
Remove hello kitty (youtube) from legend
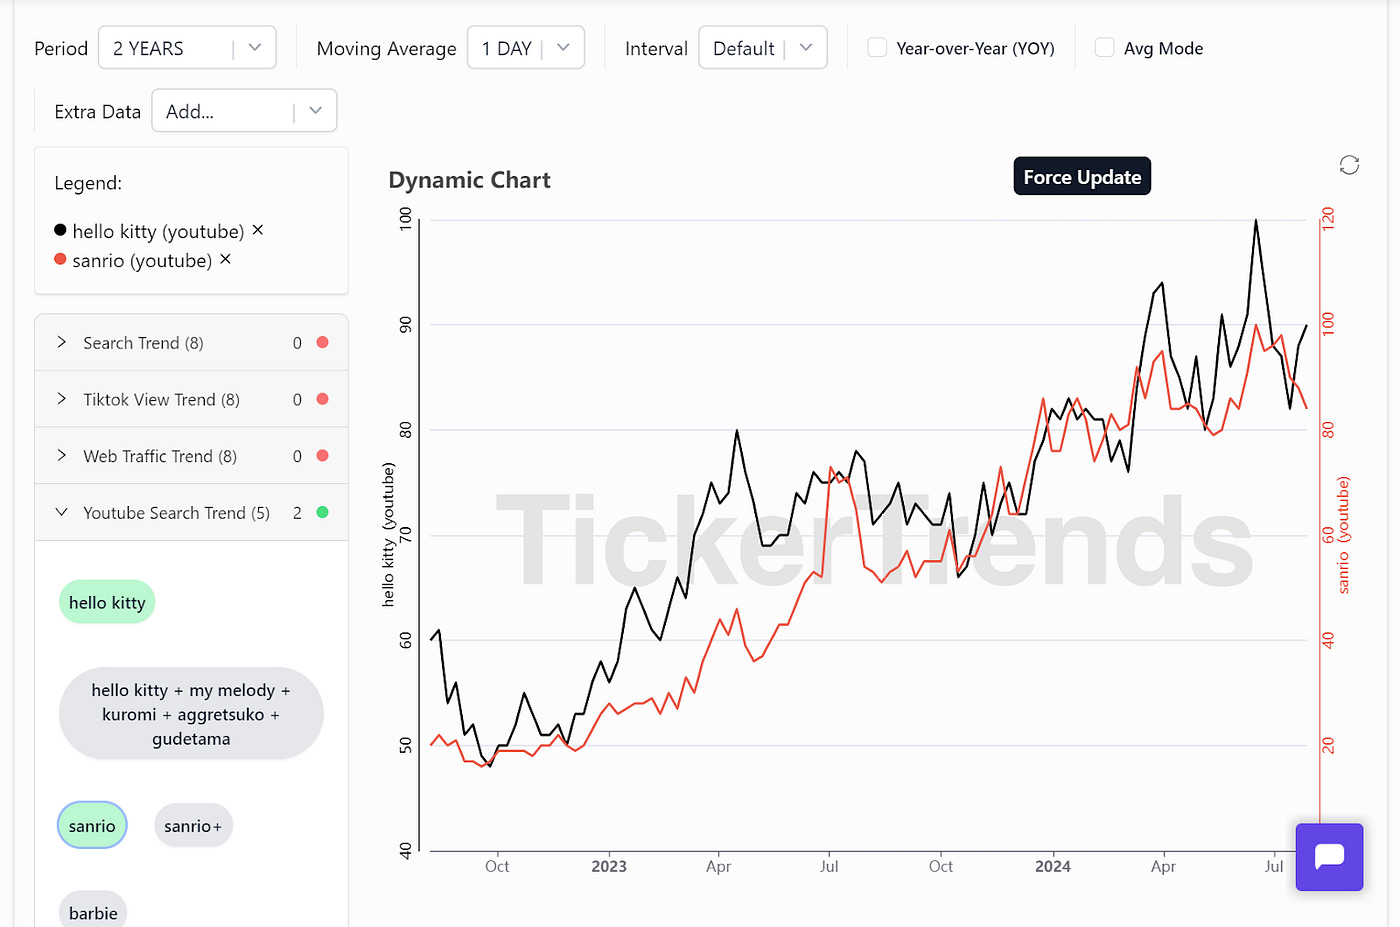257,230
